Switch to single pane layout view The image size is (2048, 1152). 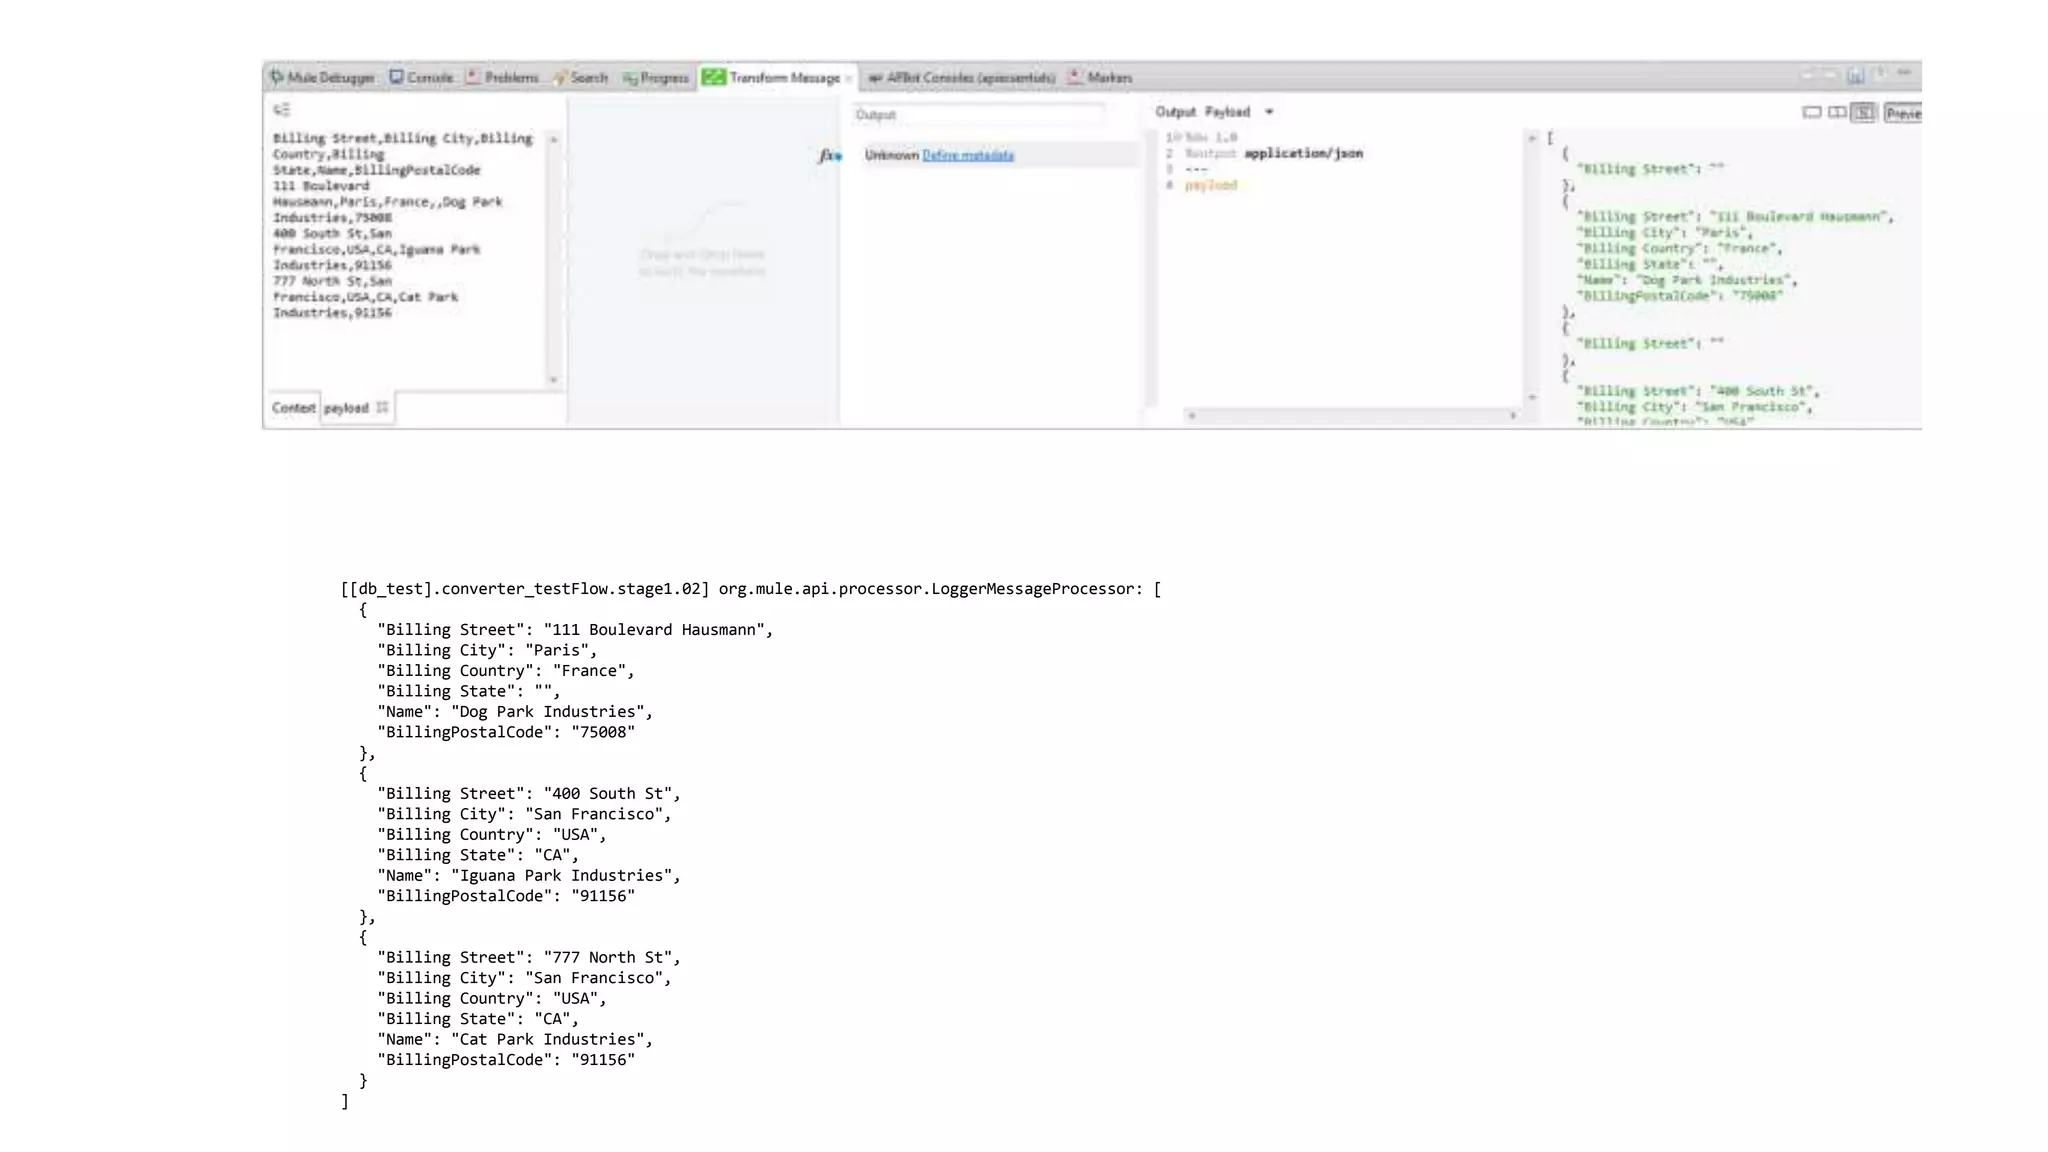point(1811,113)
